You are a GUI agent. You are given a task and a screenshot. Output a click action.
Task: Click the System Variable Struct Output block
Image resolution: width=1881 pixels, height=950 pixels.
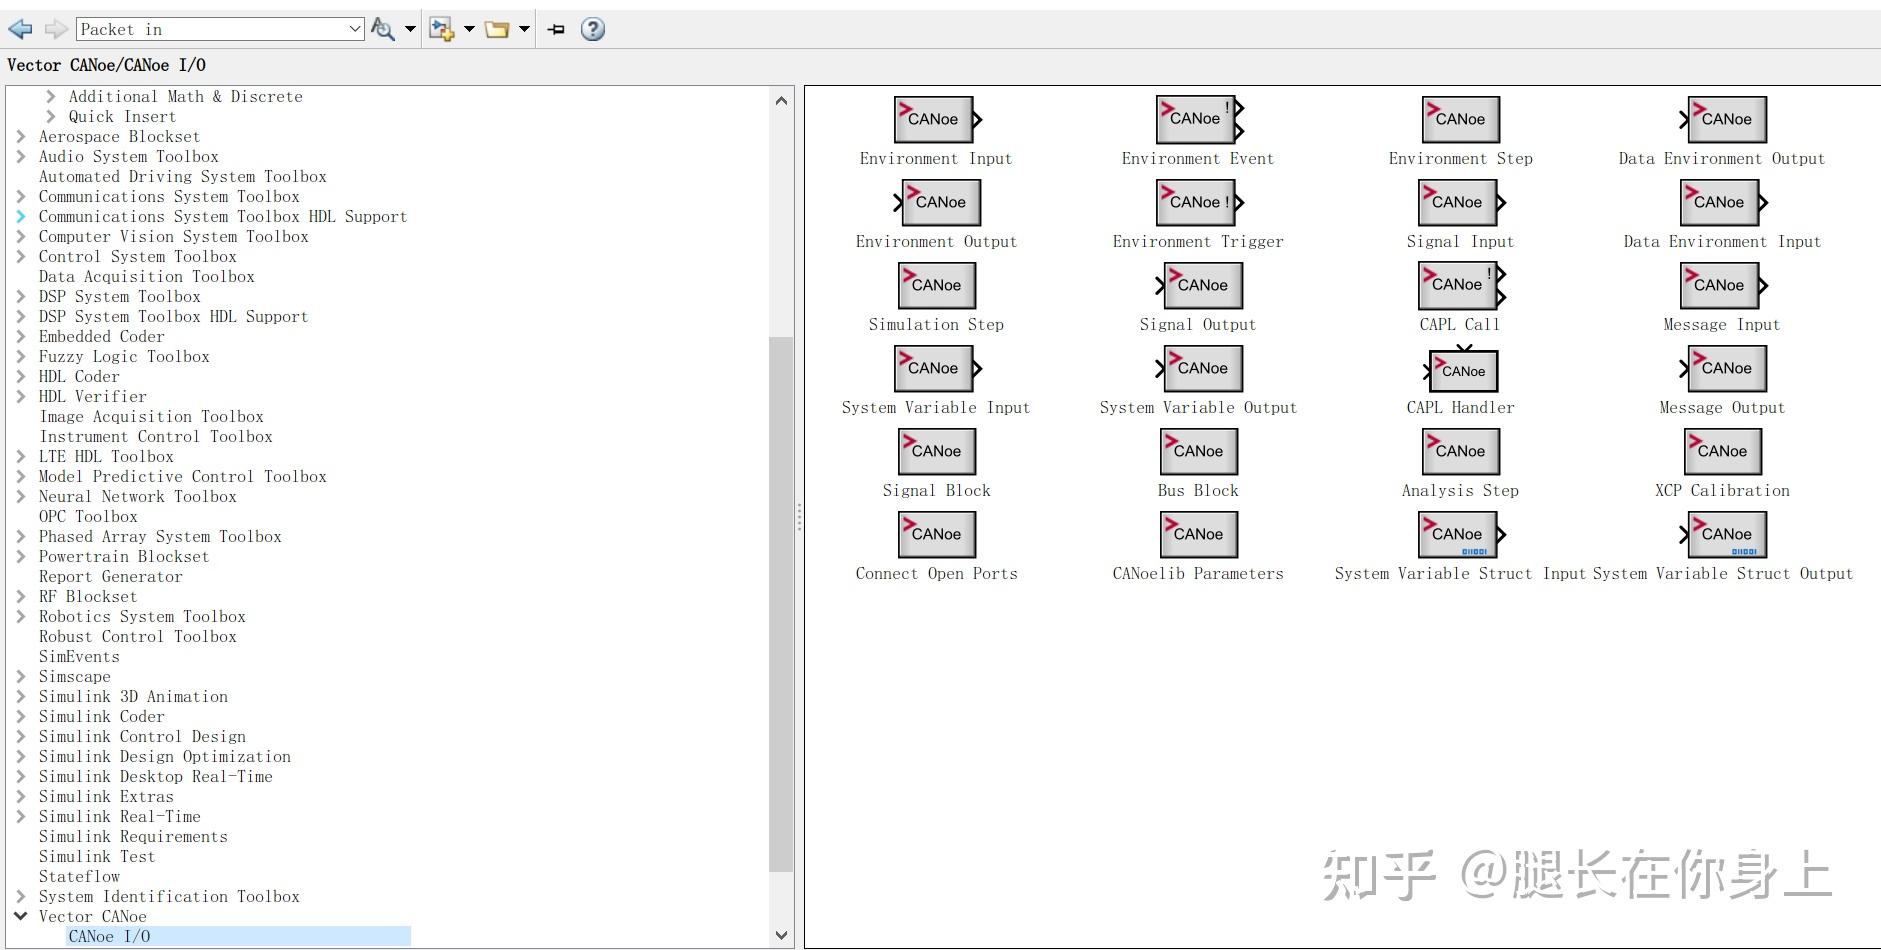click(x=1725, y=534)
